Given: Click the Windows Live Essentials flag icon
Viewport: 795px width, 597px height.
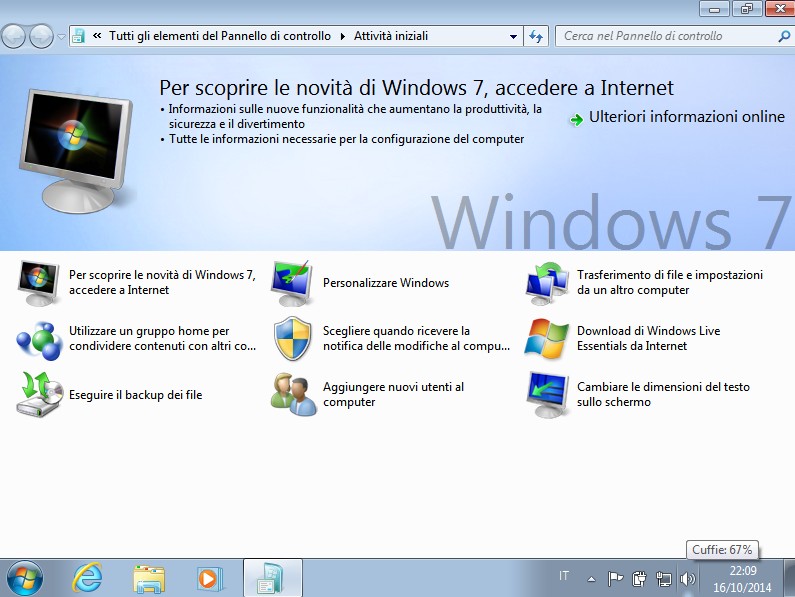Looking at the screenshot, I should coord(547,338).
